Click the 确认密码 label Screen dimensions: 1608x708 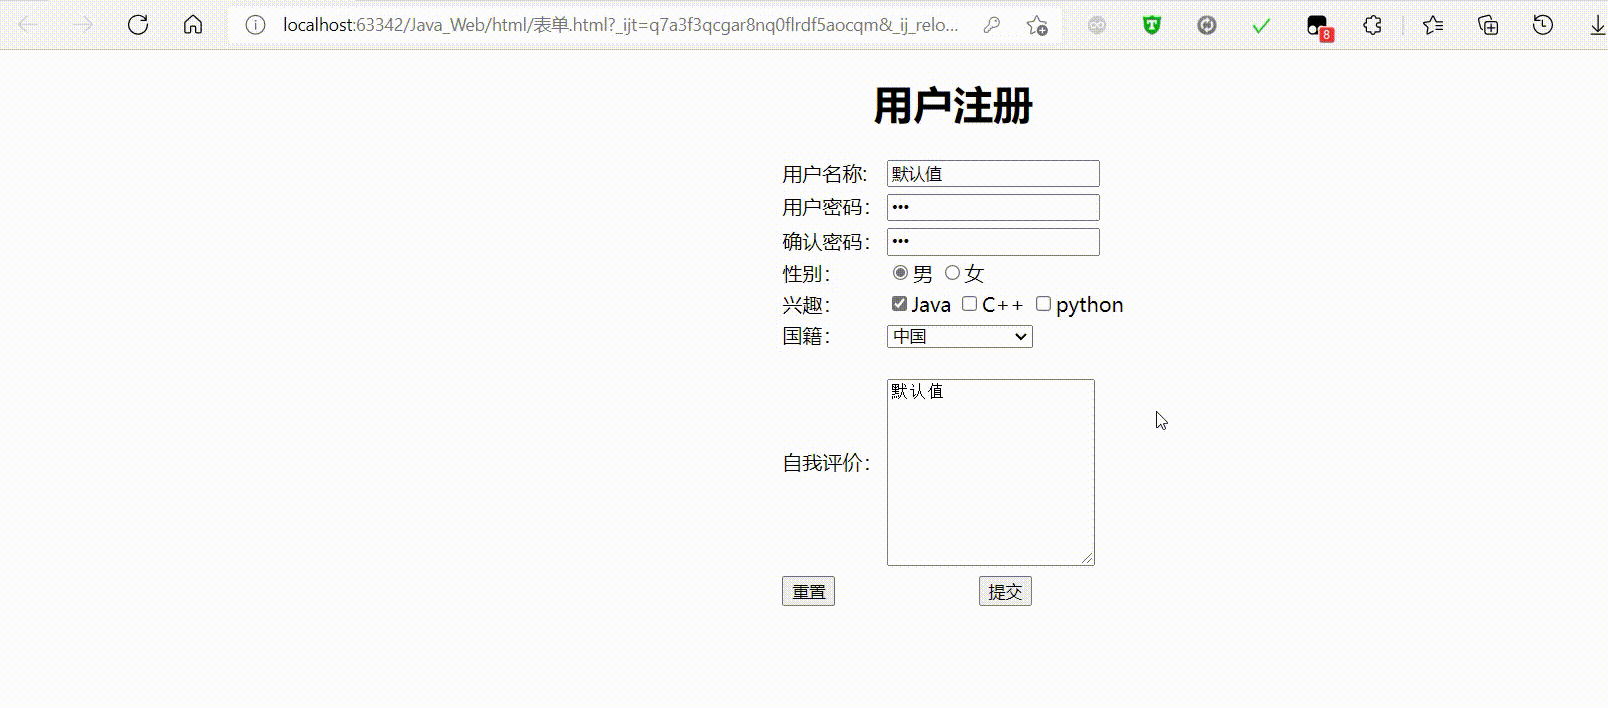(826, 241)
